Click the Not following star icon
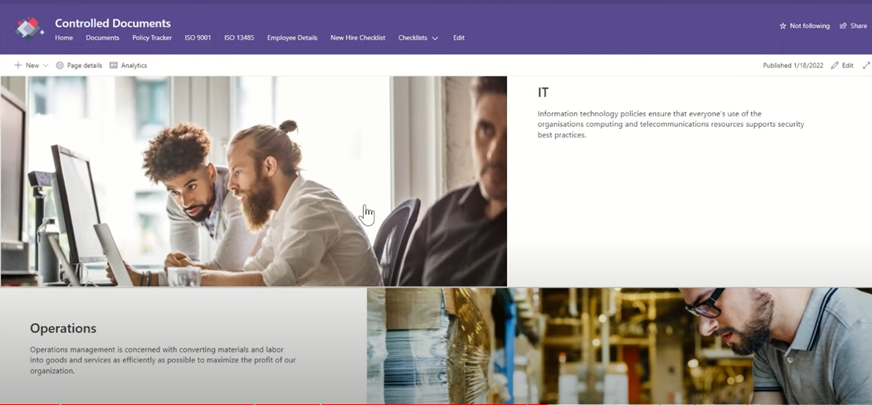 (783, 26)
